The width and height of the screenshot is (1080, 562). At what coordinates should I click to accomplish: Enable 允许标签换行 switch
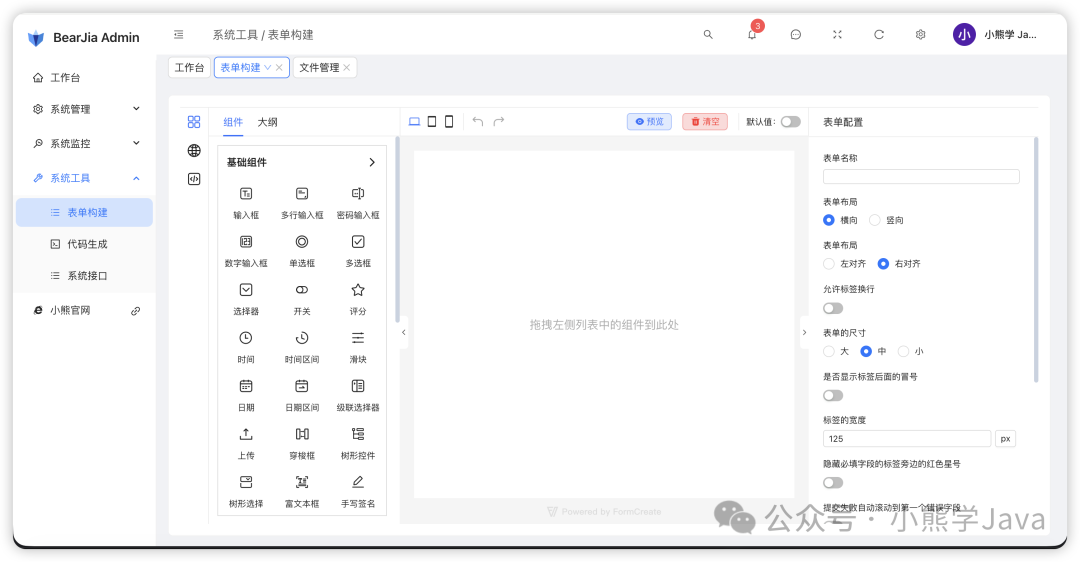[833, 309]
